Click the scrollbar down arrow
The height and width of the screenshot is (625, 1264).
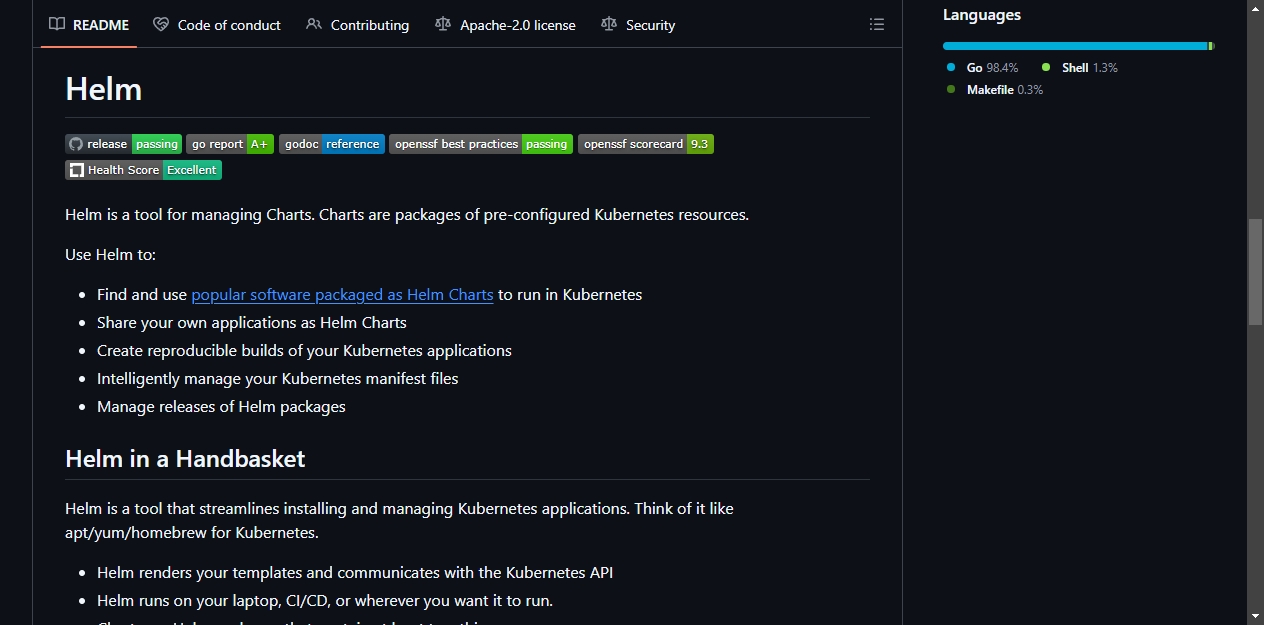click(1255, 616)
